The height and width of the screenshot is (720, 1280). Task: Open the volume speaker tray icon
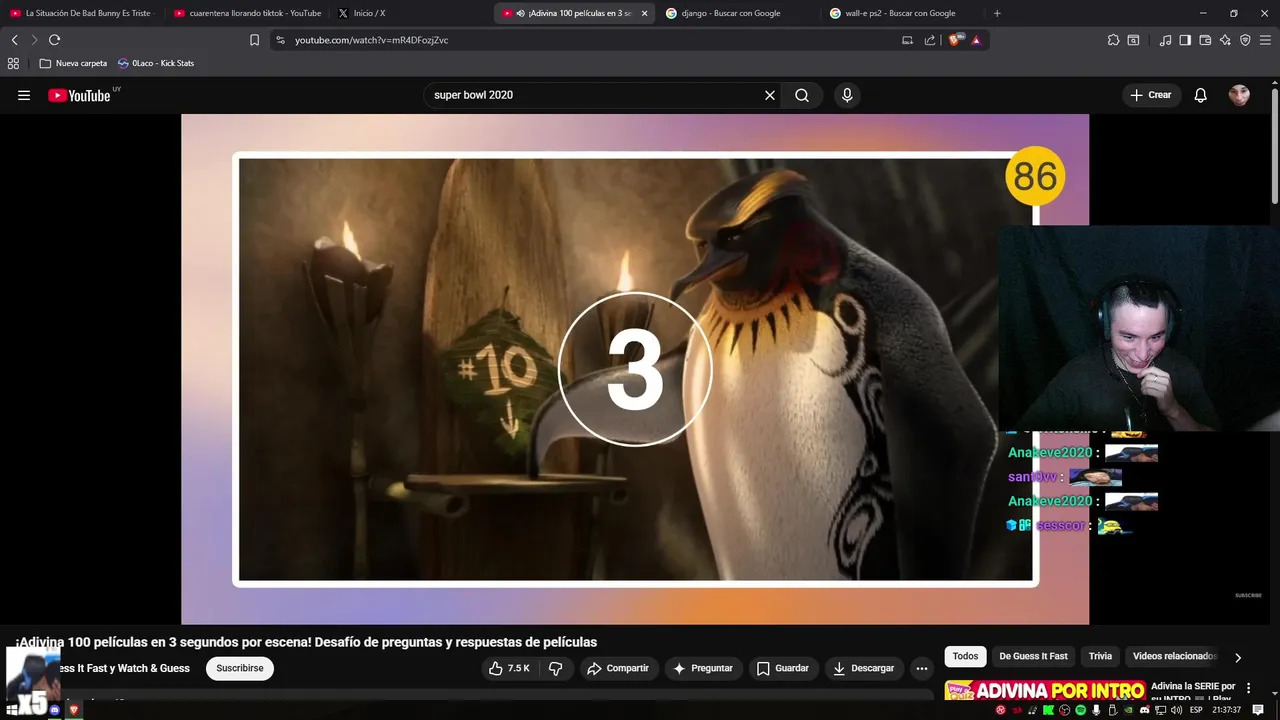[x=1176, y=710]
